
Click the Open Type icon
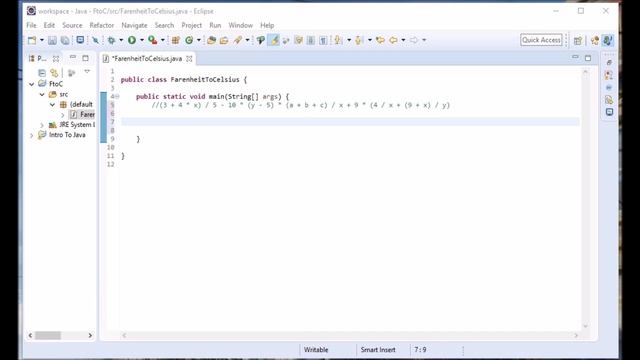211,40
